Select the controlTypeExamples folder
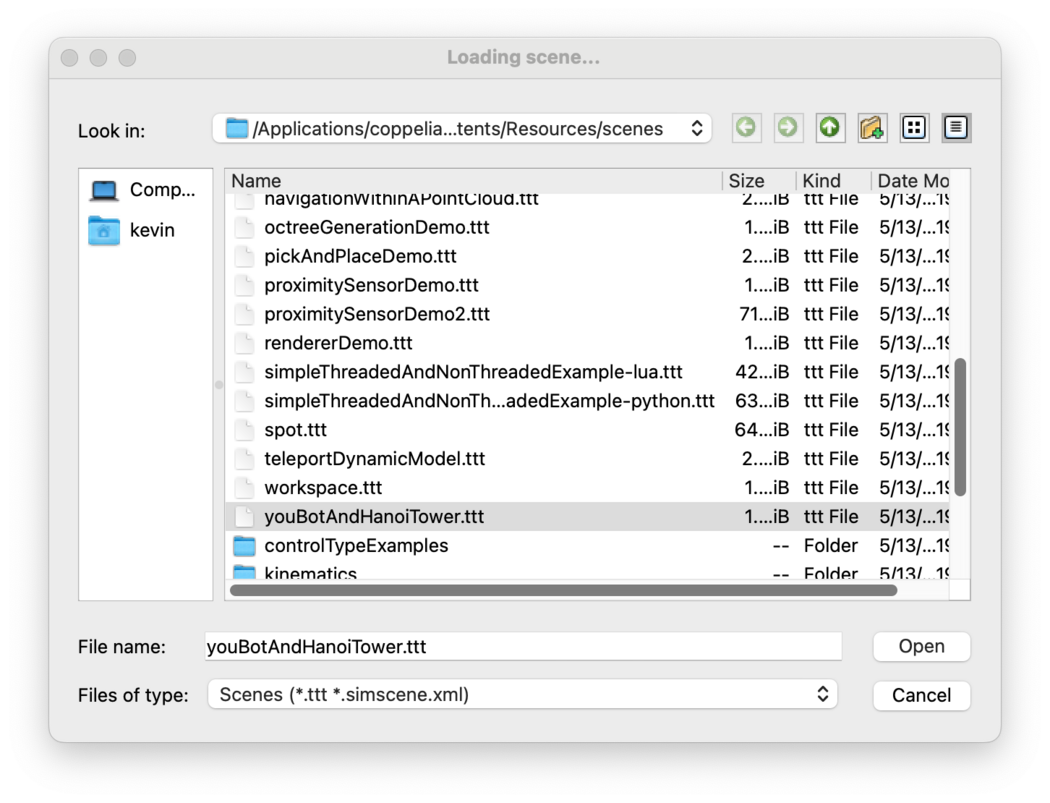 coord(355,546)
